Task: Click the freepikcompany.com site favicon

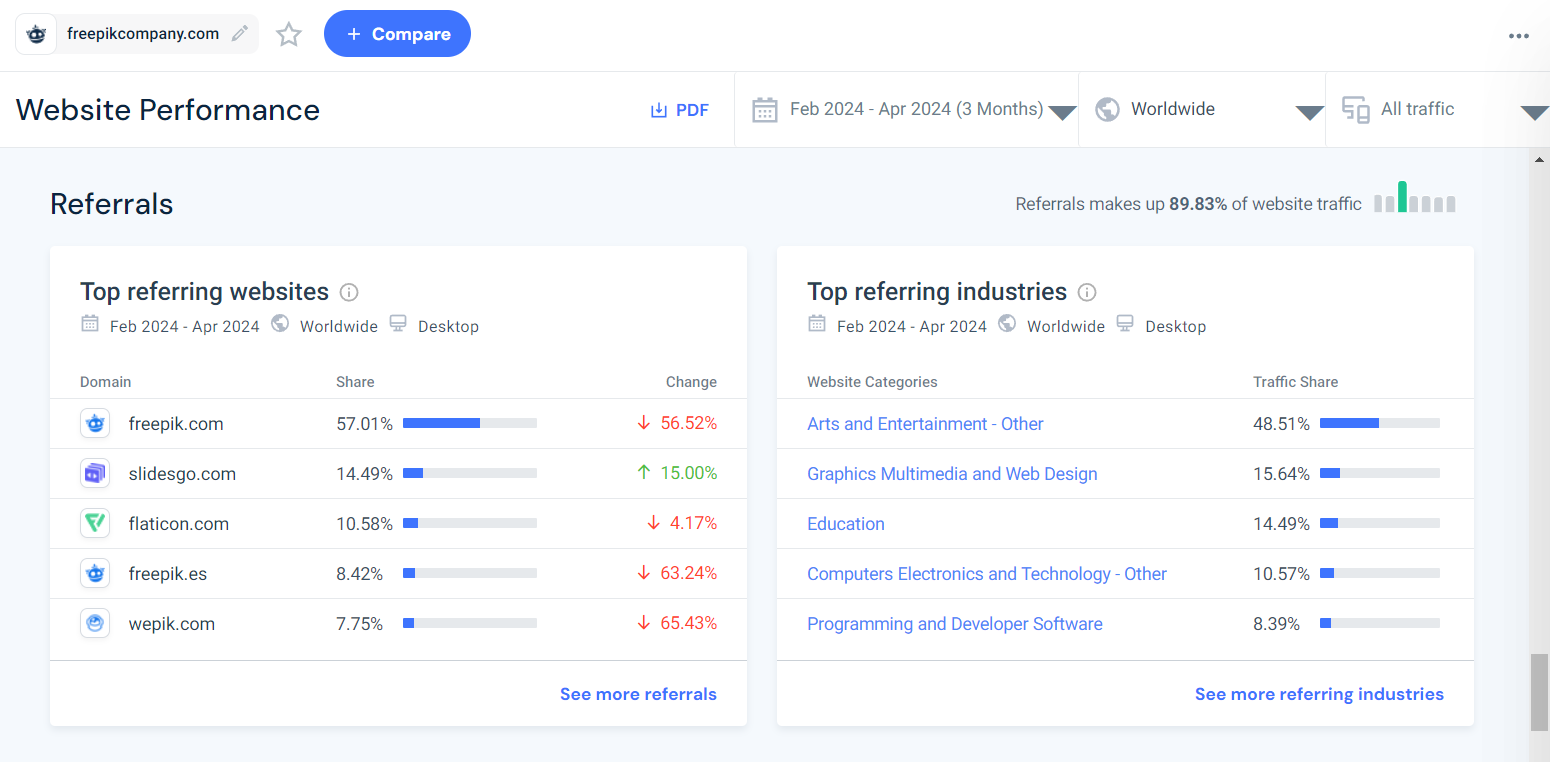Action: pyautogui.click(x=36, y=34)
